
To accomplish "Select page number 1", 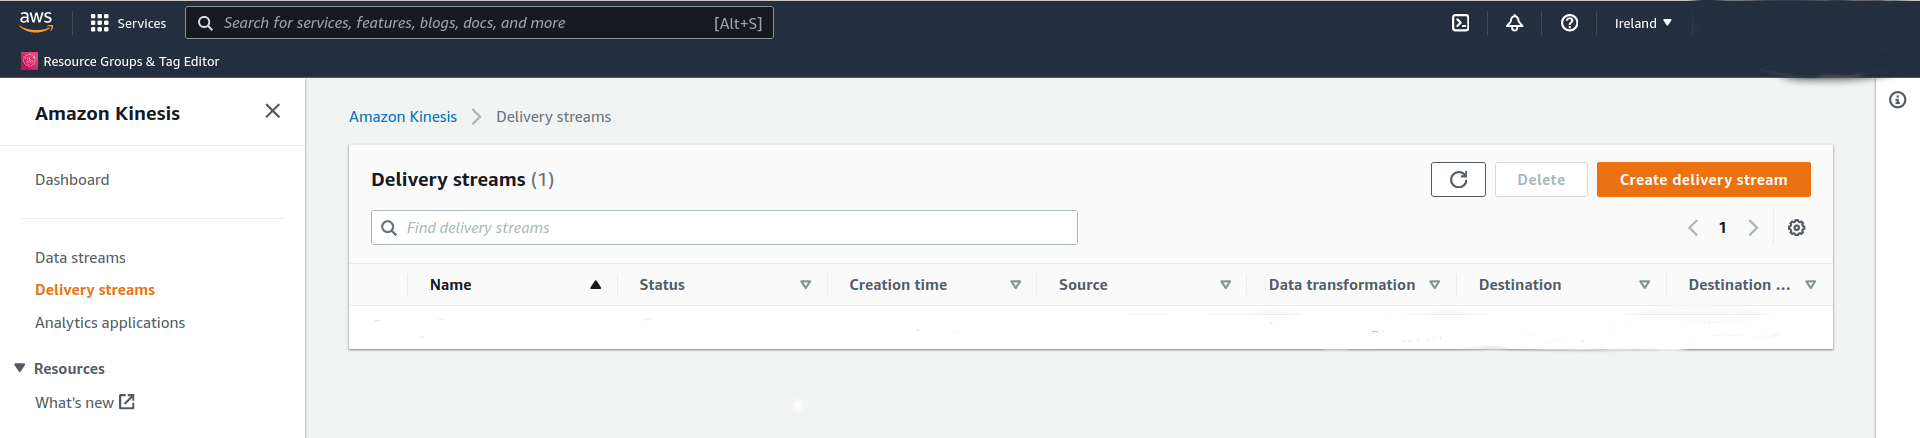I will pyautogui.click(x=1722, y=228).
